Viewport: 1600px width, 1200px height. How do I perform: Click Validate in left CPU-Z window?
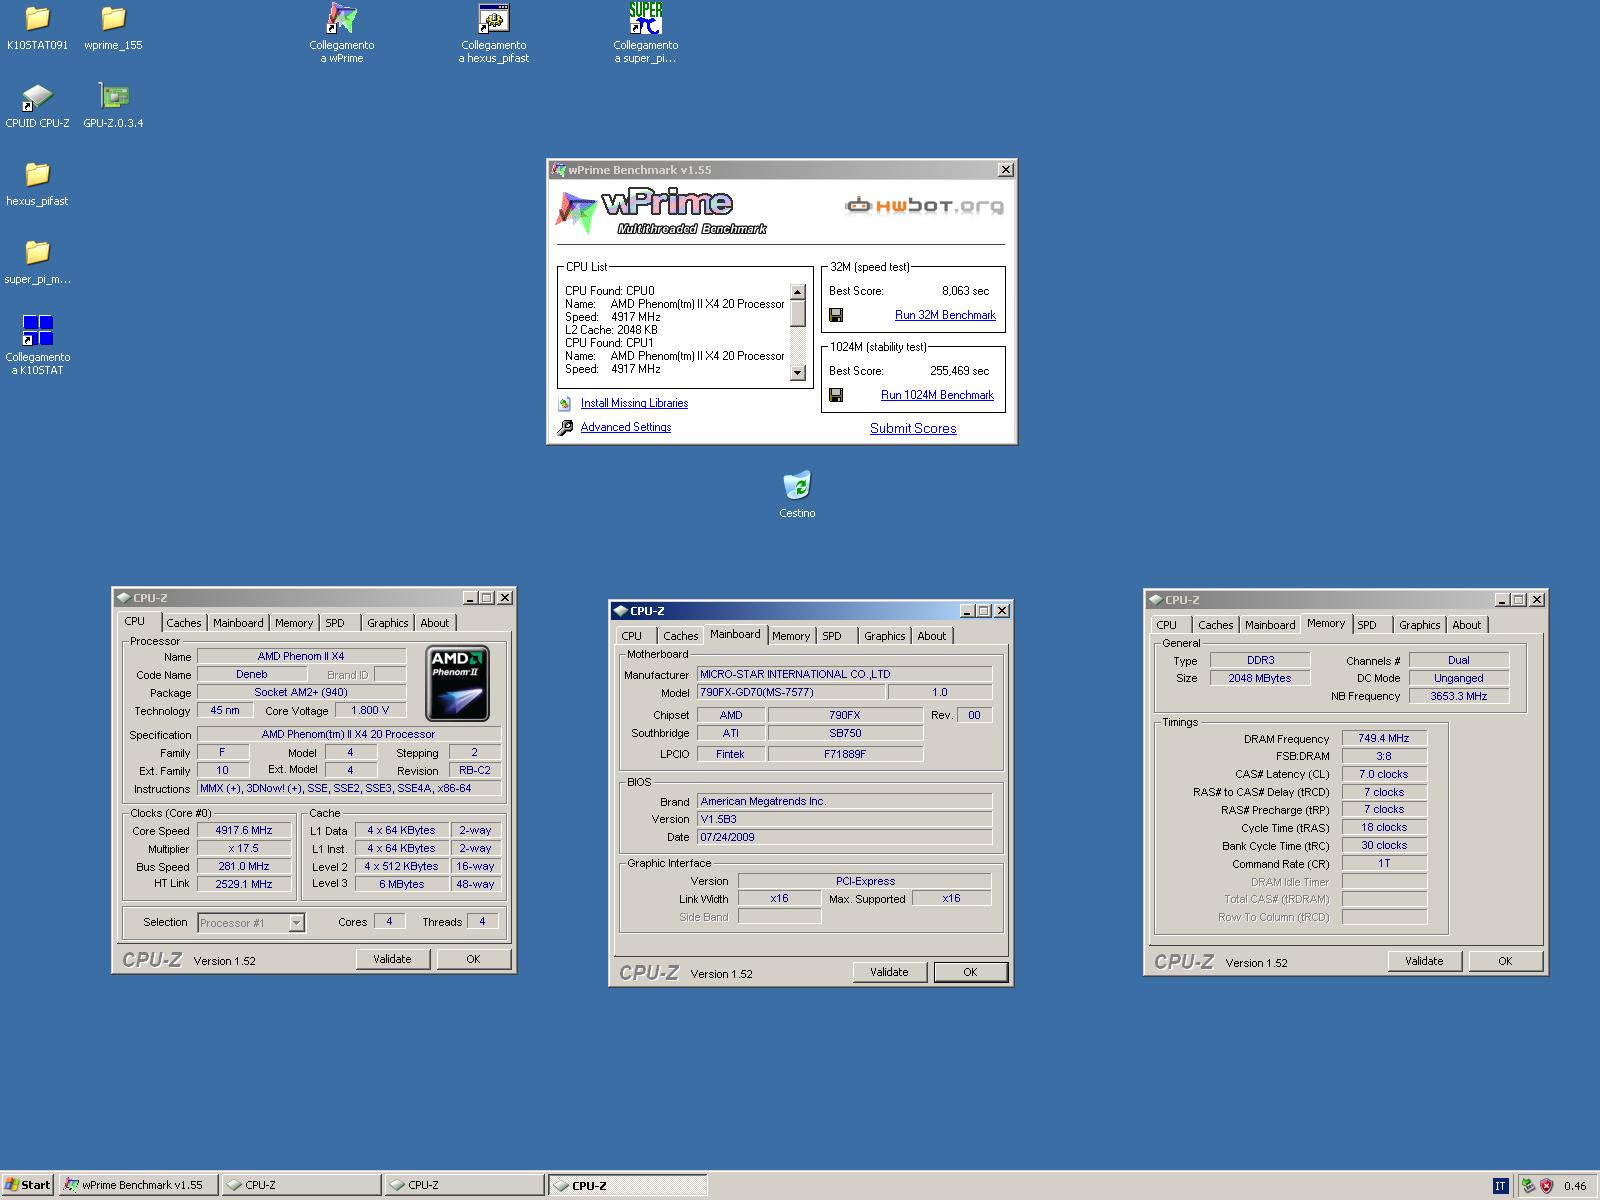click(x=392, y=959)
